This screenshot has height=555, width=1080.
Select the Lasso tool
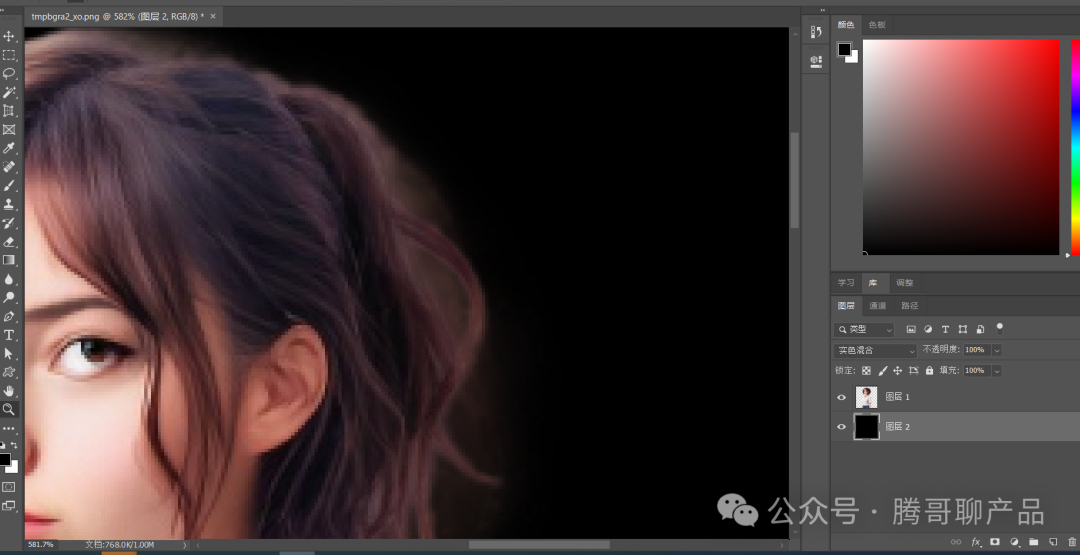(x=9, y=73)
